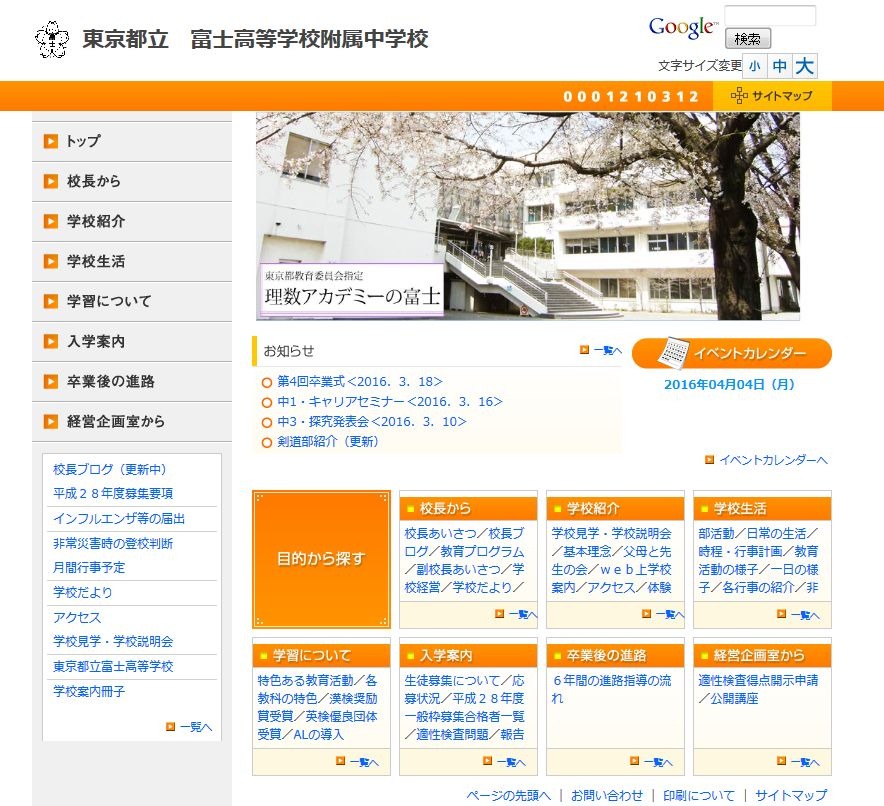Image resolution: width=884 pixels, height=806 pixels.
Task: Click the arrow icon beside 入学案内 in sidebar
Action: click(51, 341)
